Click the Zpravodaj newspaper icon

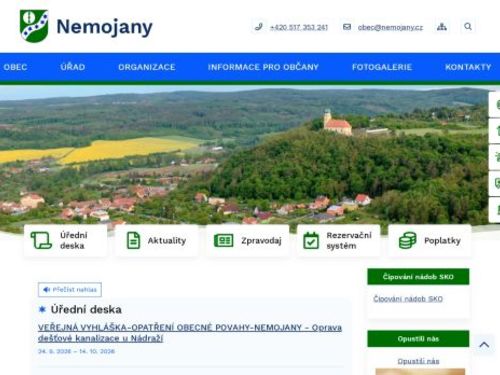[x=223, y=240]
